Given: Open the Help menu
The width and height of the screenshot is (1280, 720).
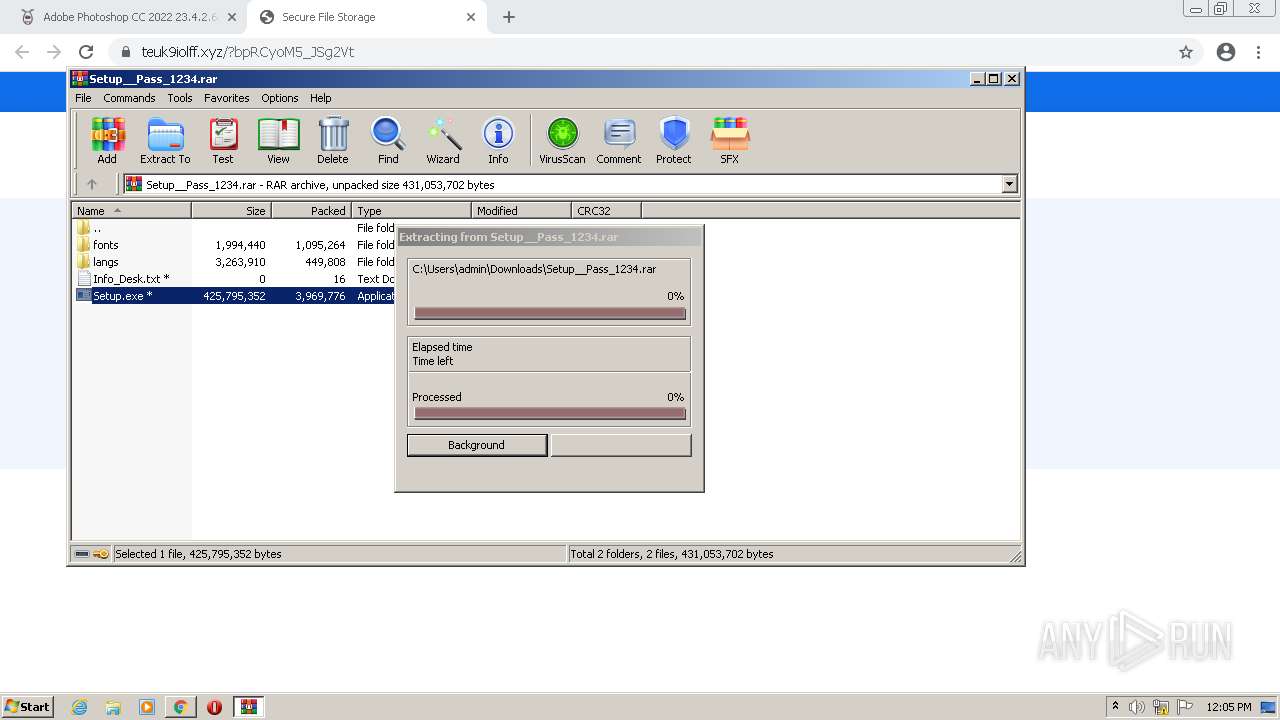Looking at the screenshot, I should (x=320, y=98).
